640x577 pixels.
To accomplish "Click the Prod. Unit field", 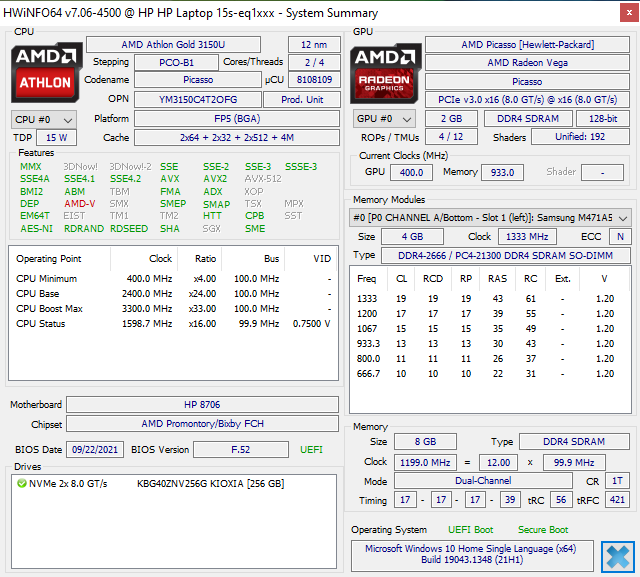I will tap(302, 100).
